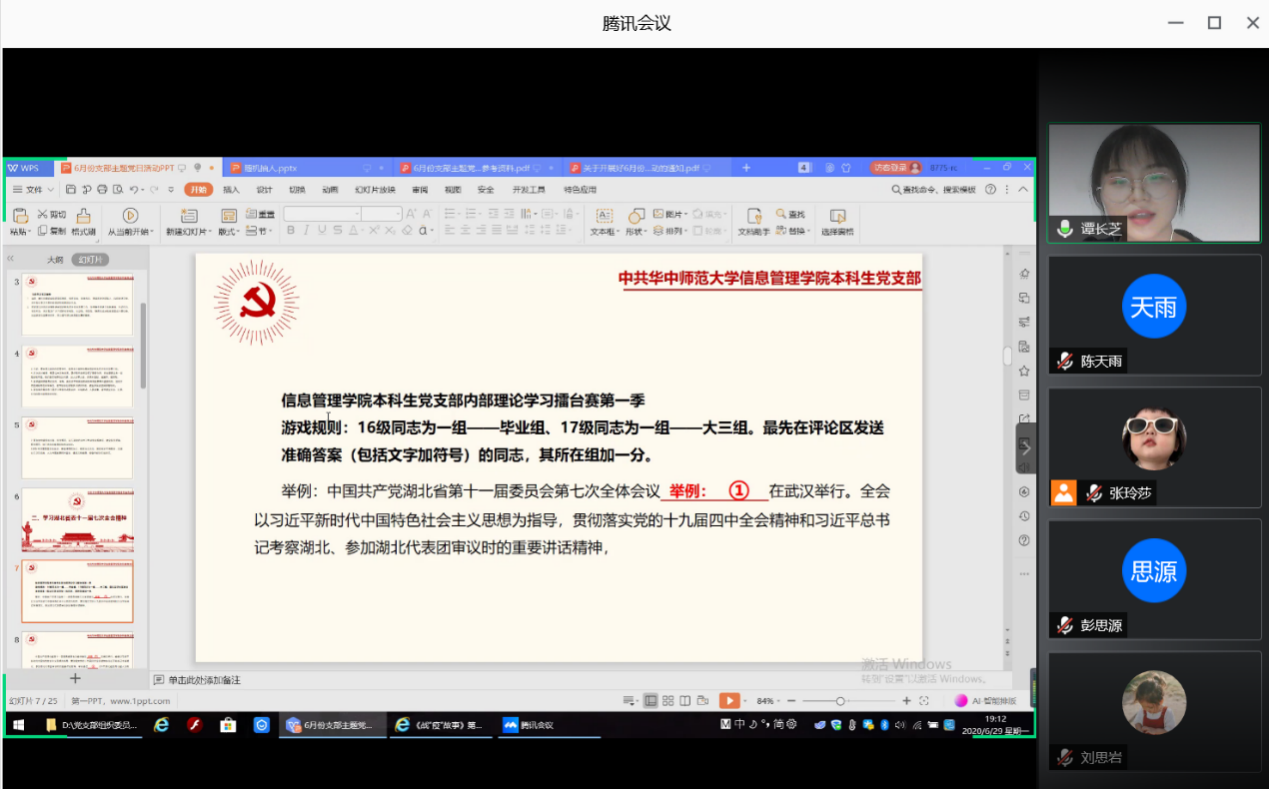Select slide 6 thumbnail in the slide panel

(77, 520)
